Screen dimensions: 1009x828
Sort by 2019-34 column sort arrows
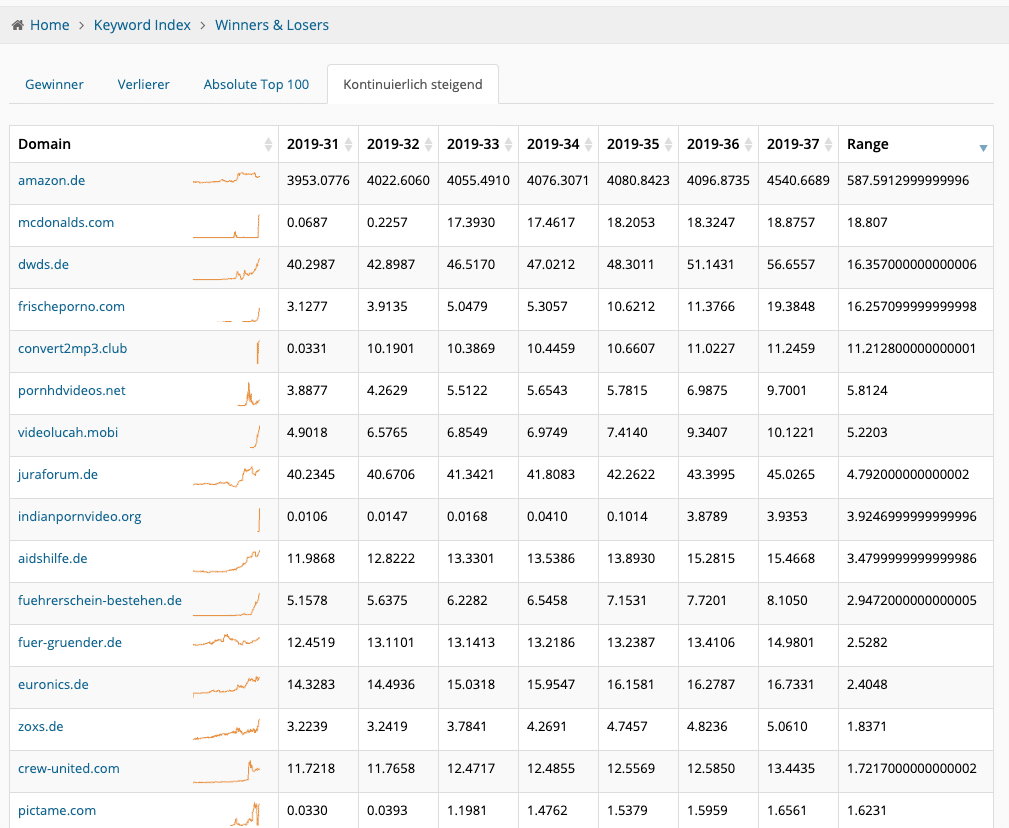[588, 144]
